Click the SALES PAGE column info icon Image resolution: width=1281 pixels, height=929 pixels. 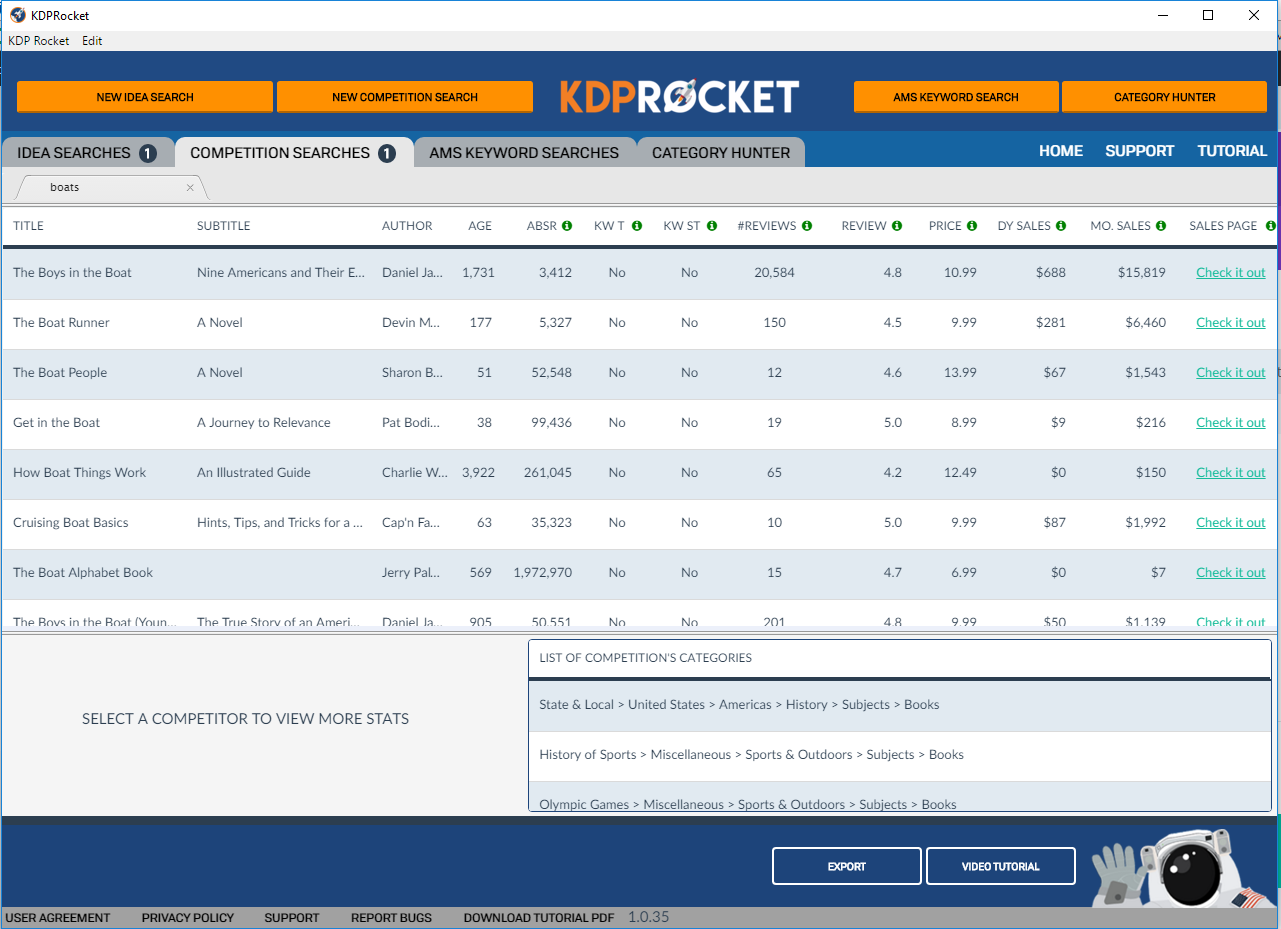point(1271,226)
